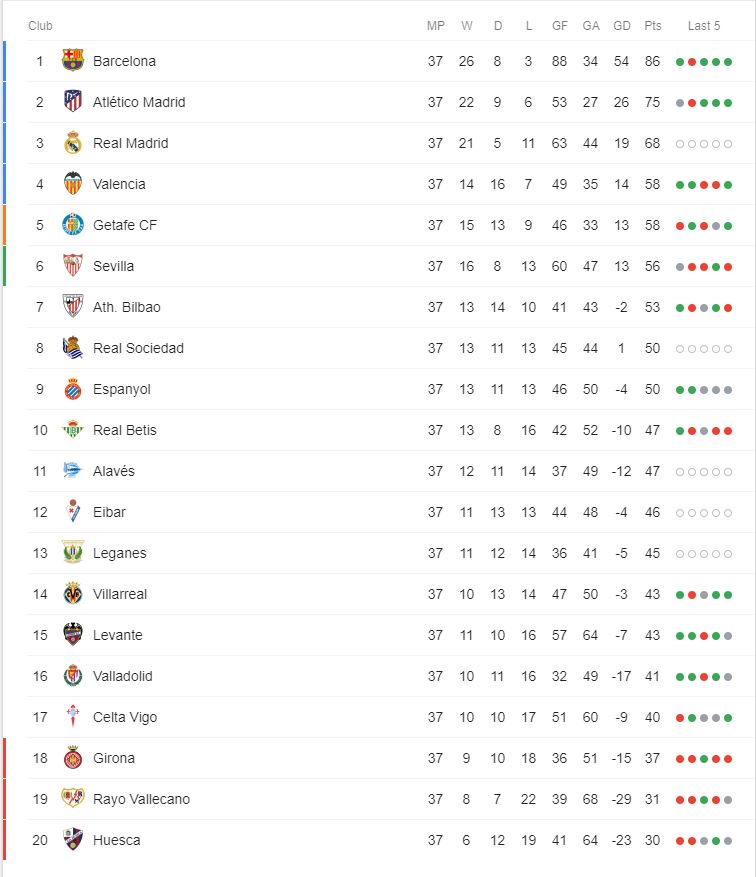
Task: Click the Celta Vigo crest icon
Action: coord(73,716)
